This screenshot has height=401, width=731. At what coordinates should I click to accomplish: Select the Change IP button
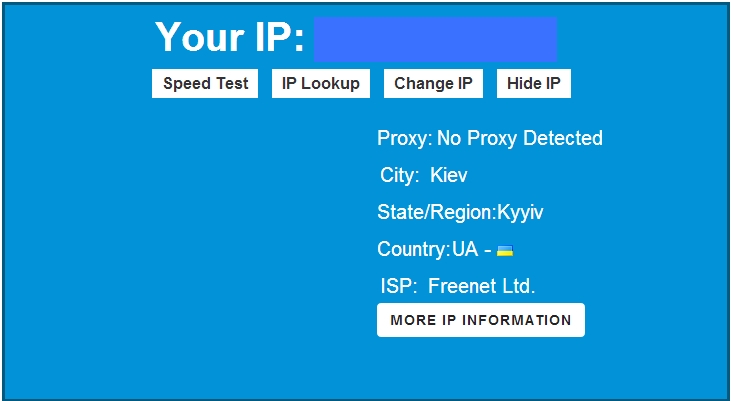pos(433,83)
